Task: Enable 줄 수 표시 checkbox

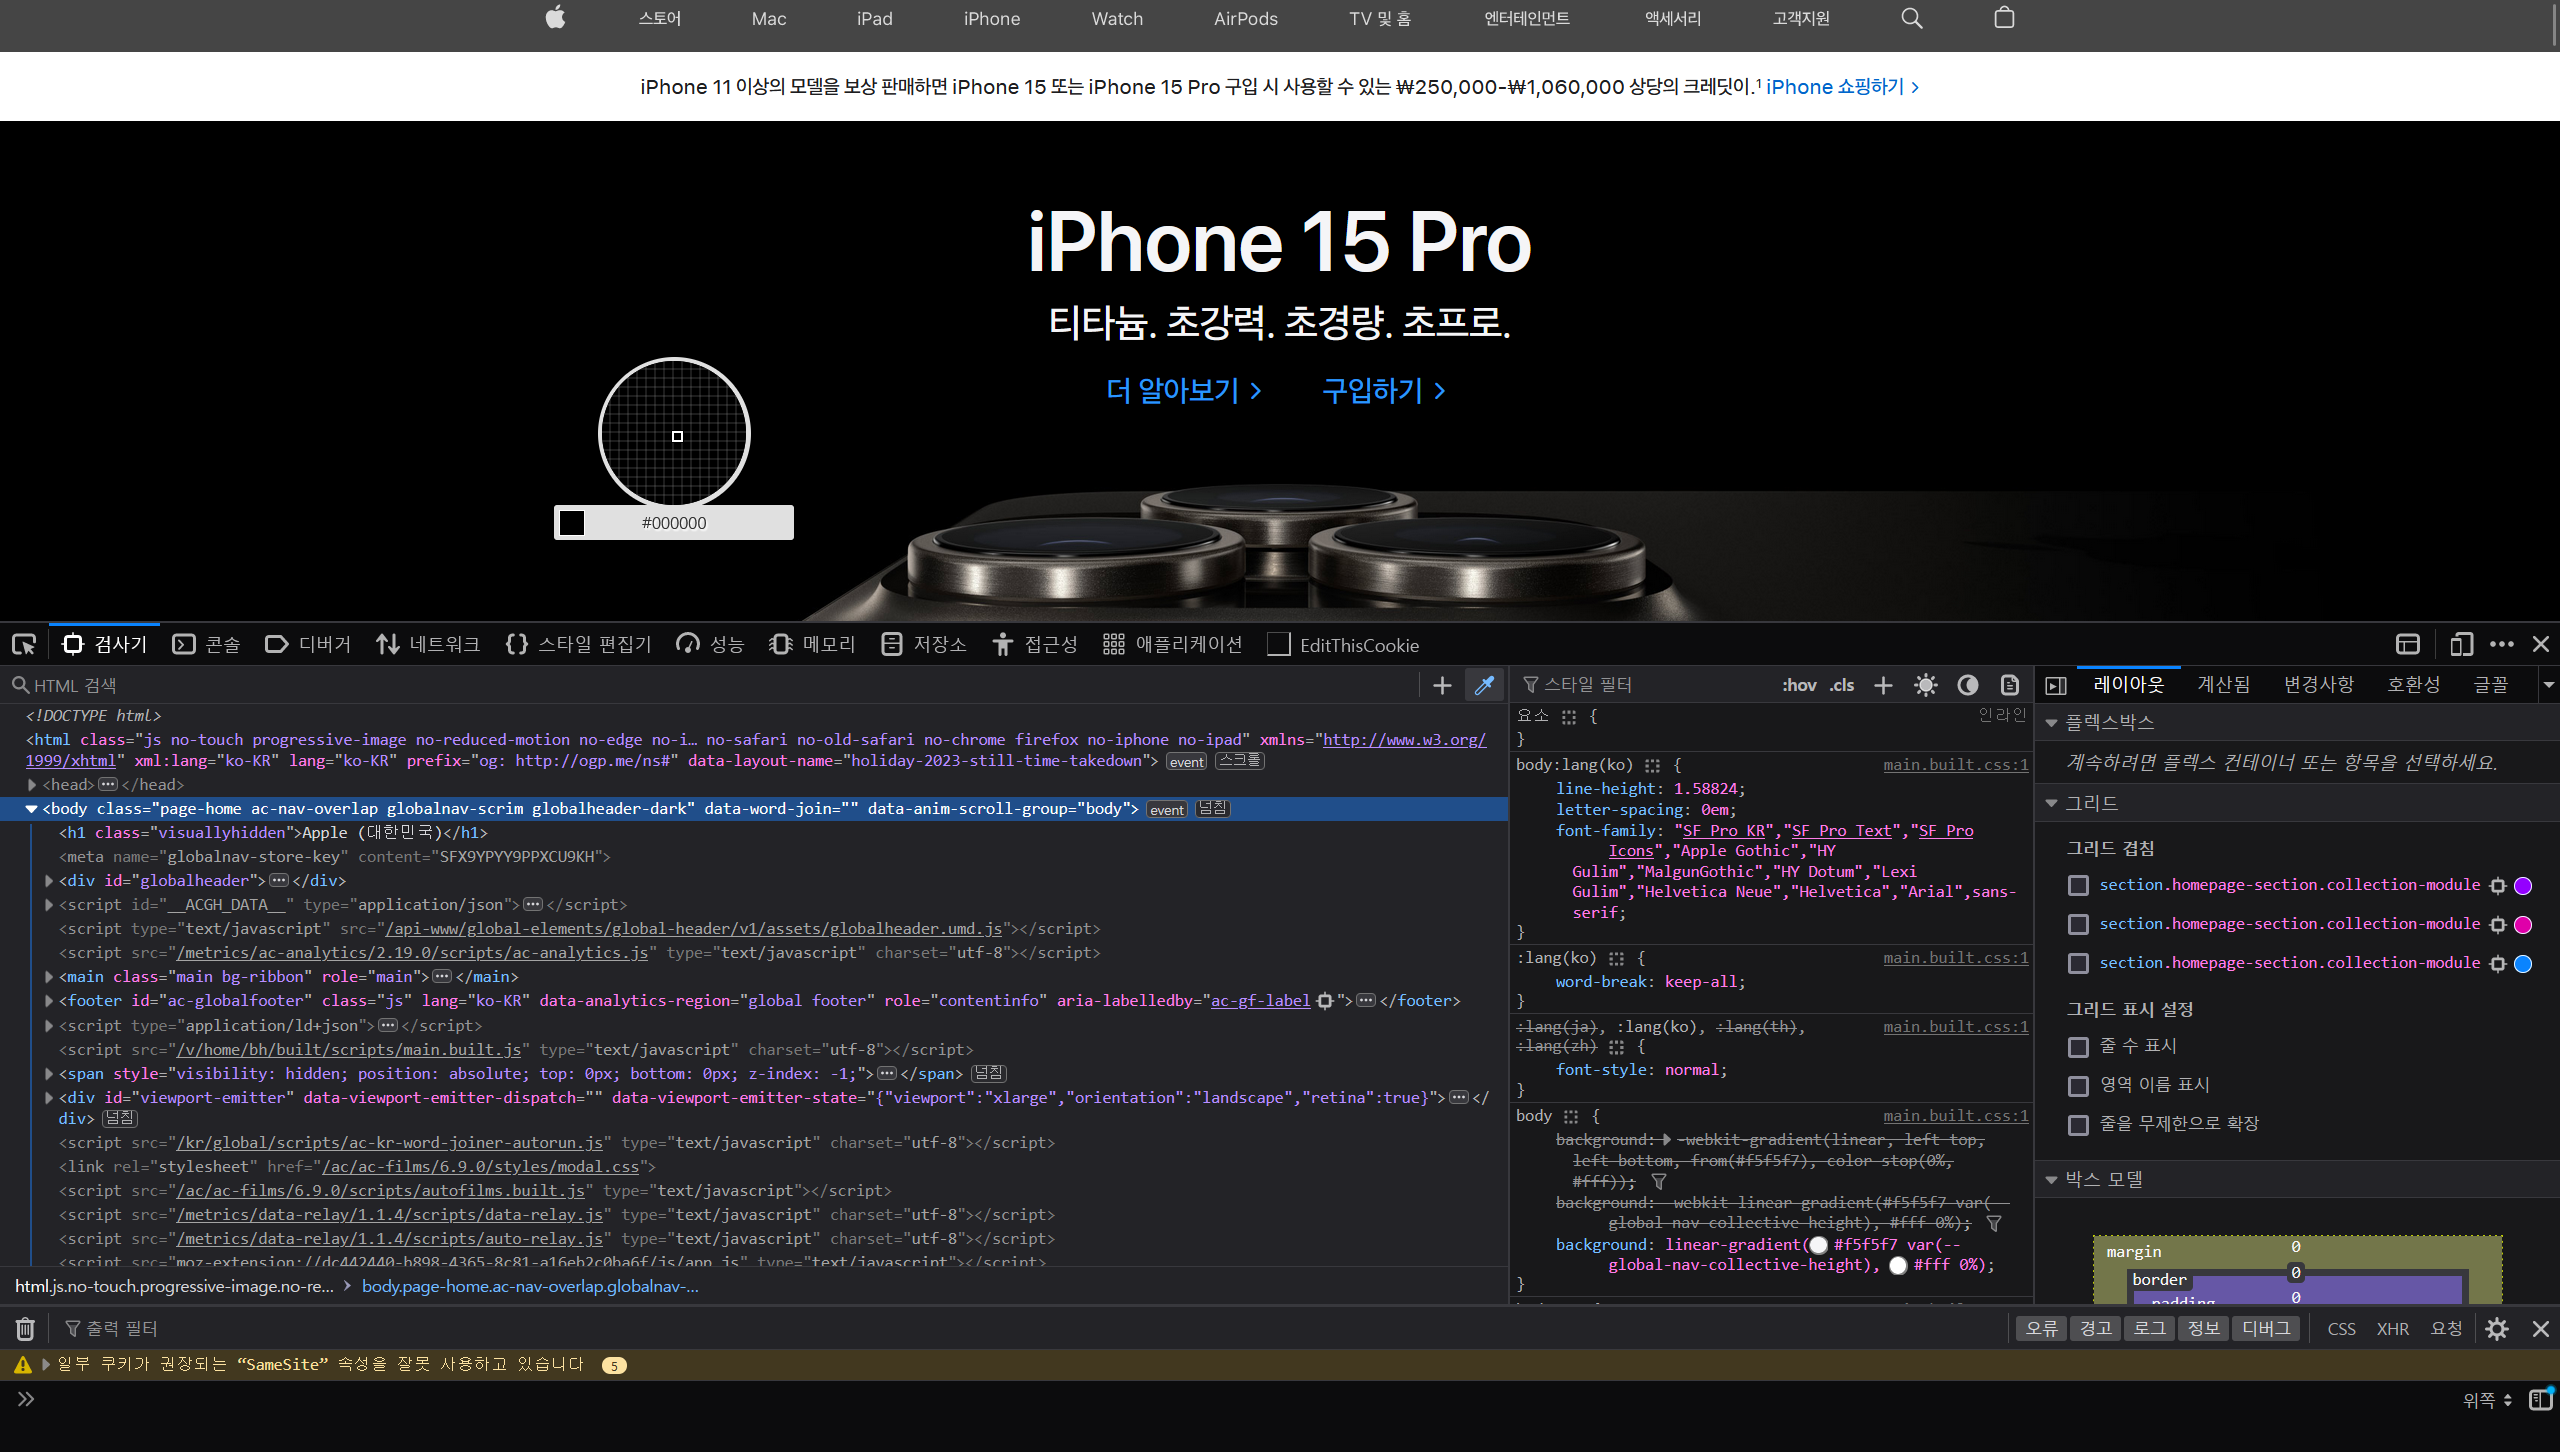Action: coord(2078,1047)
